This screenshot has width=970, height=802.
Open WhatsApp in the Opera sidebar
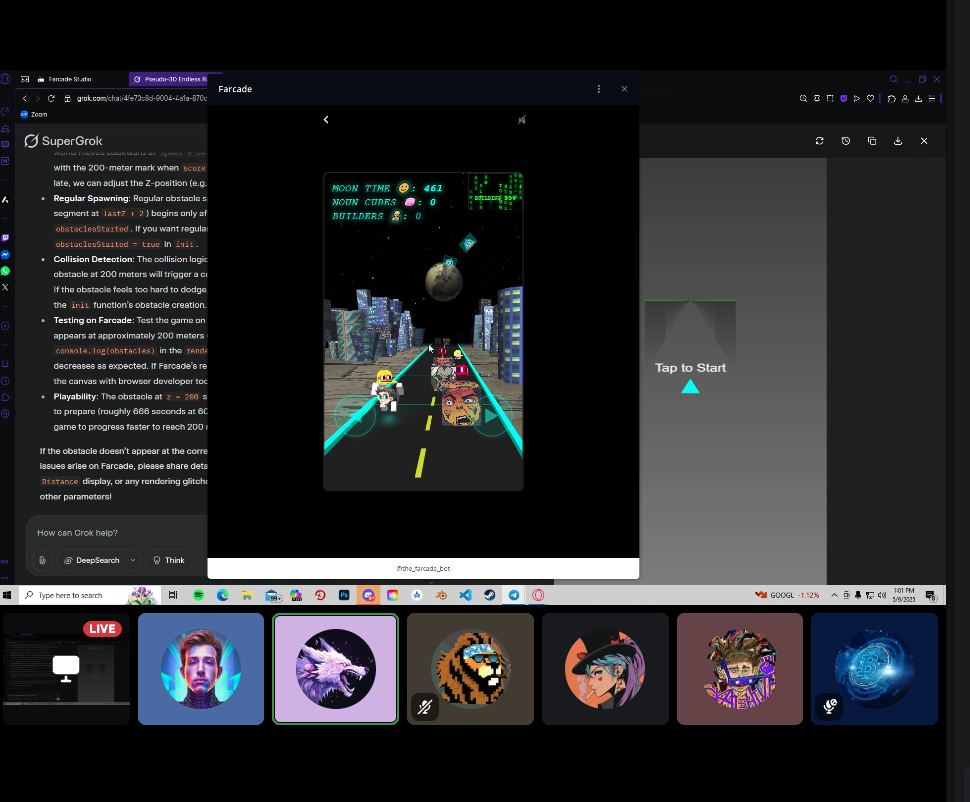click(6, 271)
